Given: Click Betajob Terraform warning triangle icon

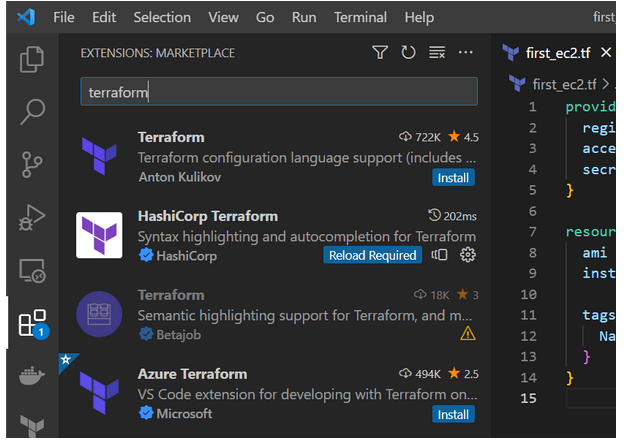Looking at the screenshot, I should [468, 334].
